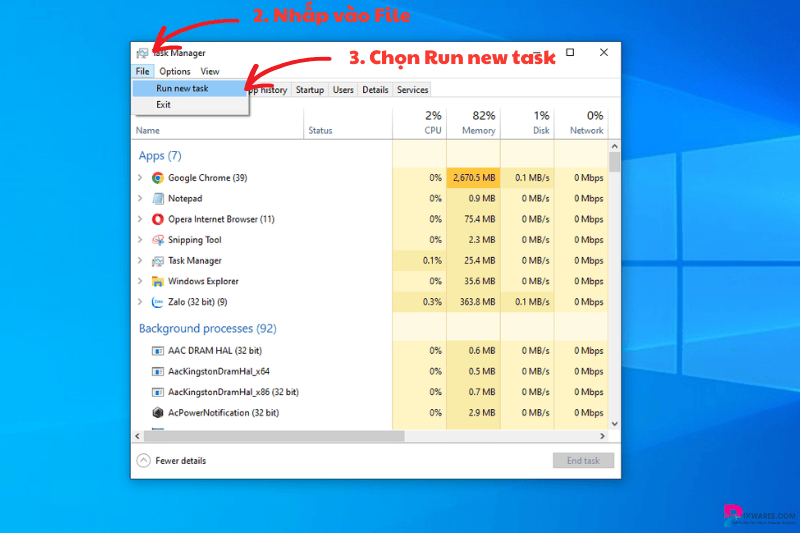
Task: Click the Opera Internet Browser icon
Action: click(158, 219)
